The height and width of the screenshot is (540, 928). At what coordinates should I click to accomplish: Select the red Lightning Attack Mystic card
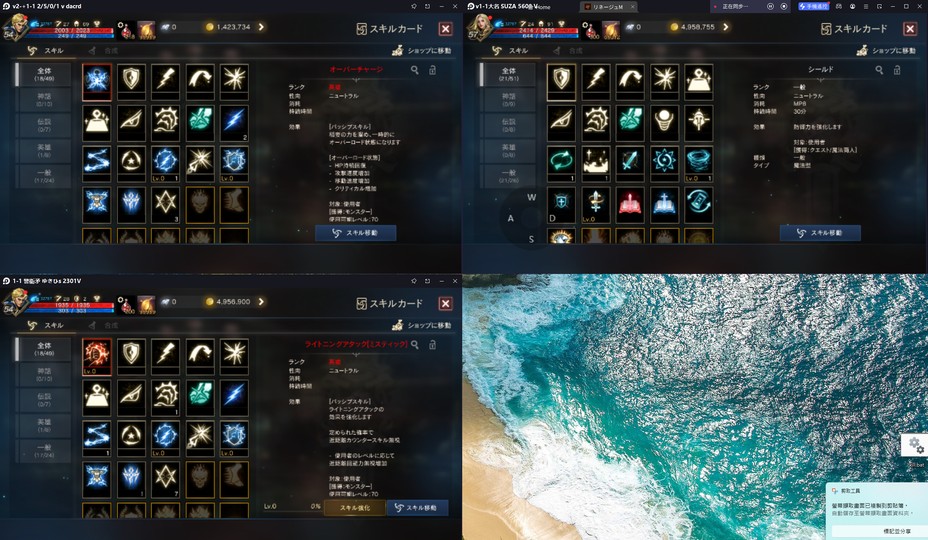pyautogui.click(x=96, y=355)
